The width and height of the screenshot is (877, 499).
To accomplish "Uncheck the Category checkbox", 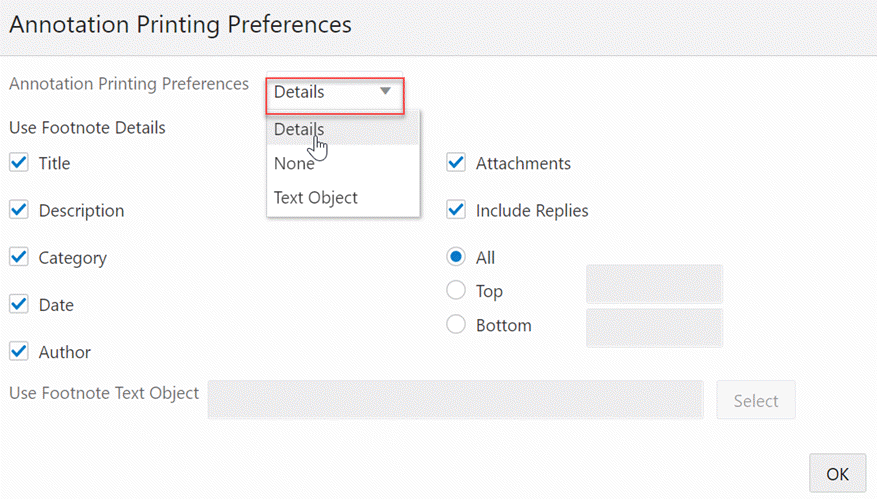I will (x=18, y=257).
